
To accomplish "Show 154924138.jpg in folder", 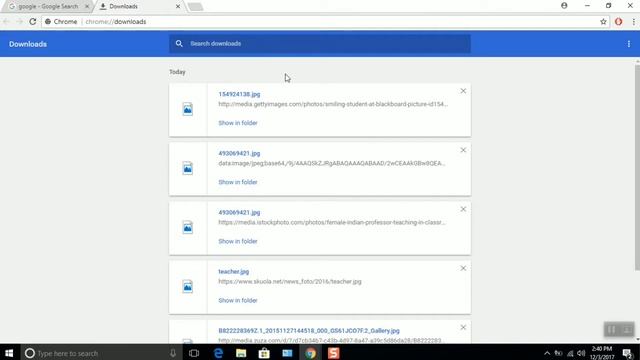I will 238,123.
